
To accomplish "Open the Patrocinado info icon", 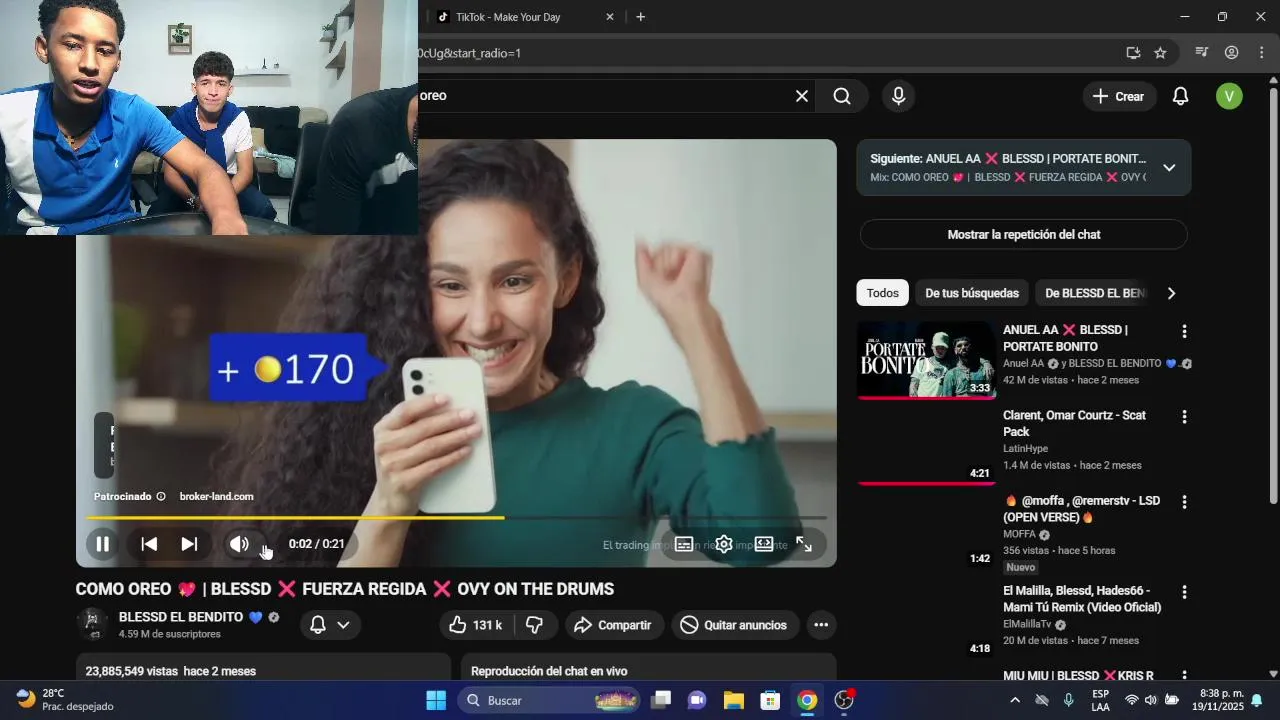I will point(161,496).
